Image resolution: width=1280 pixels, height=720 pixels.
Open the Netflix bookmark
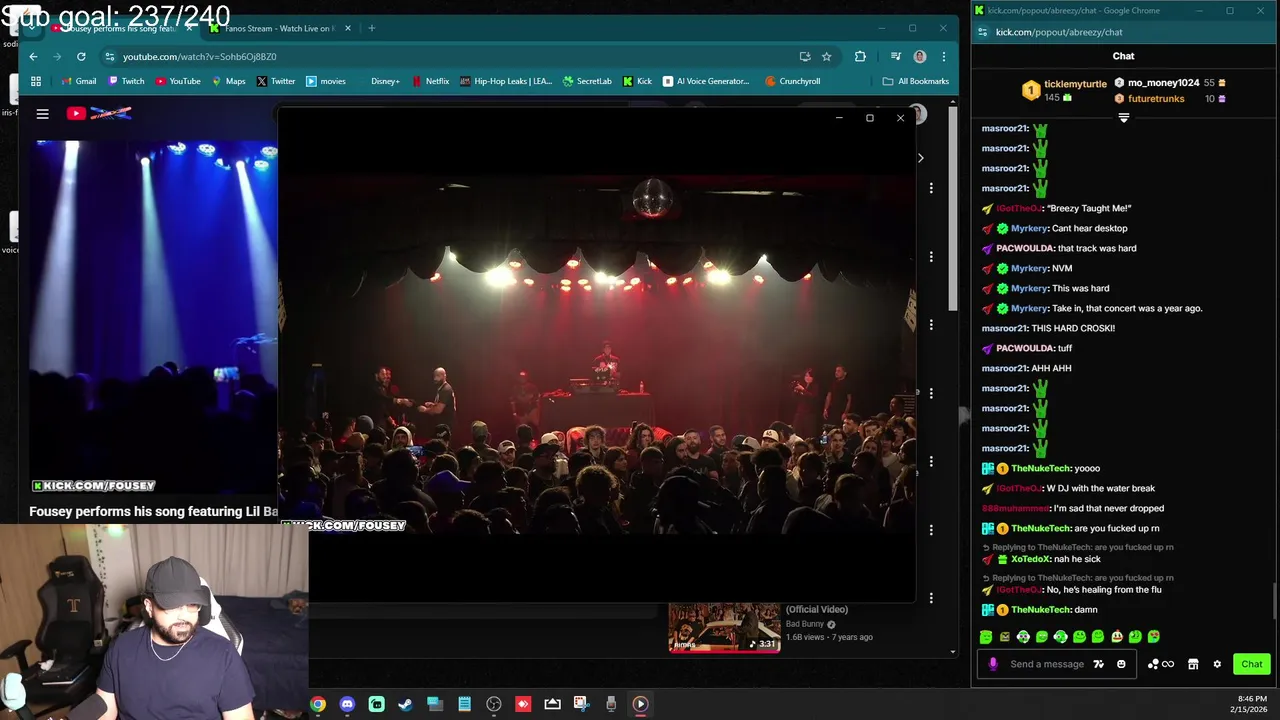[430, 81]
